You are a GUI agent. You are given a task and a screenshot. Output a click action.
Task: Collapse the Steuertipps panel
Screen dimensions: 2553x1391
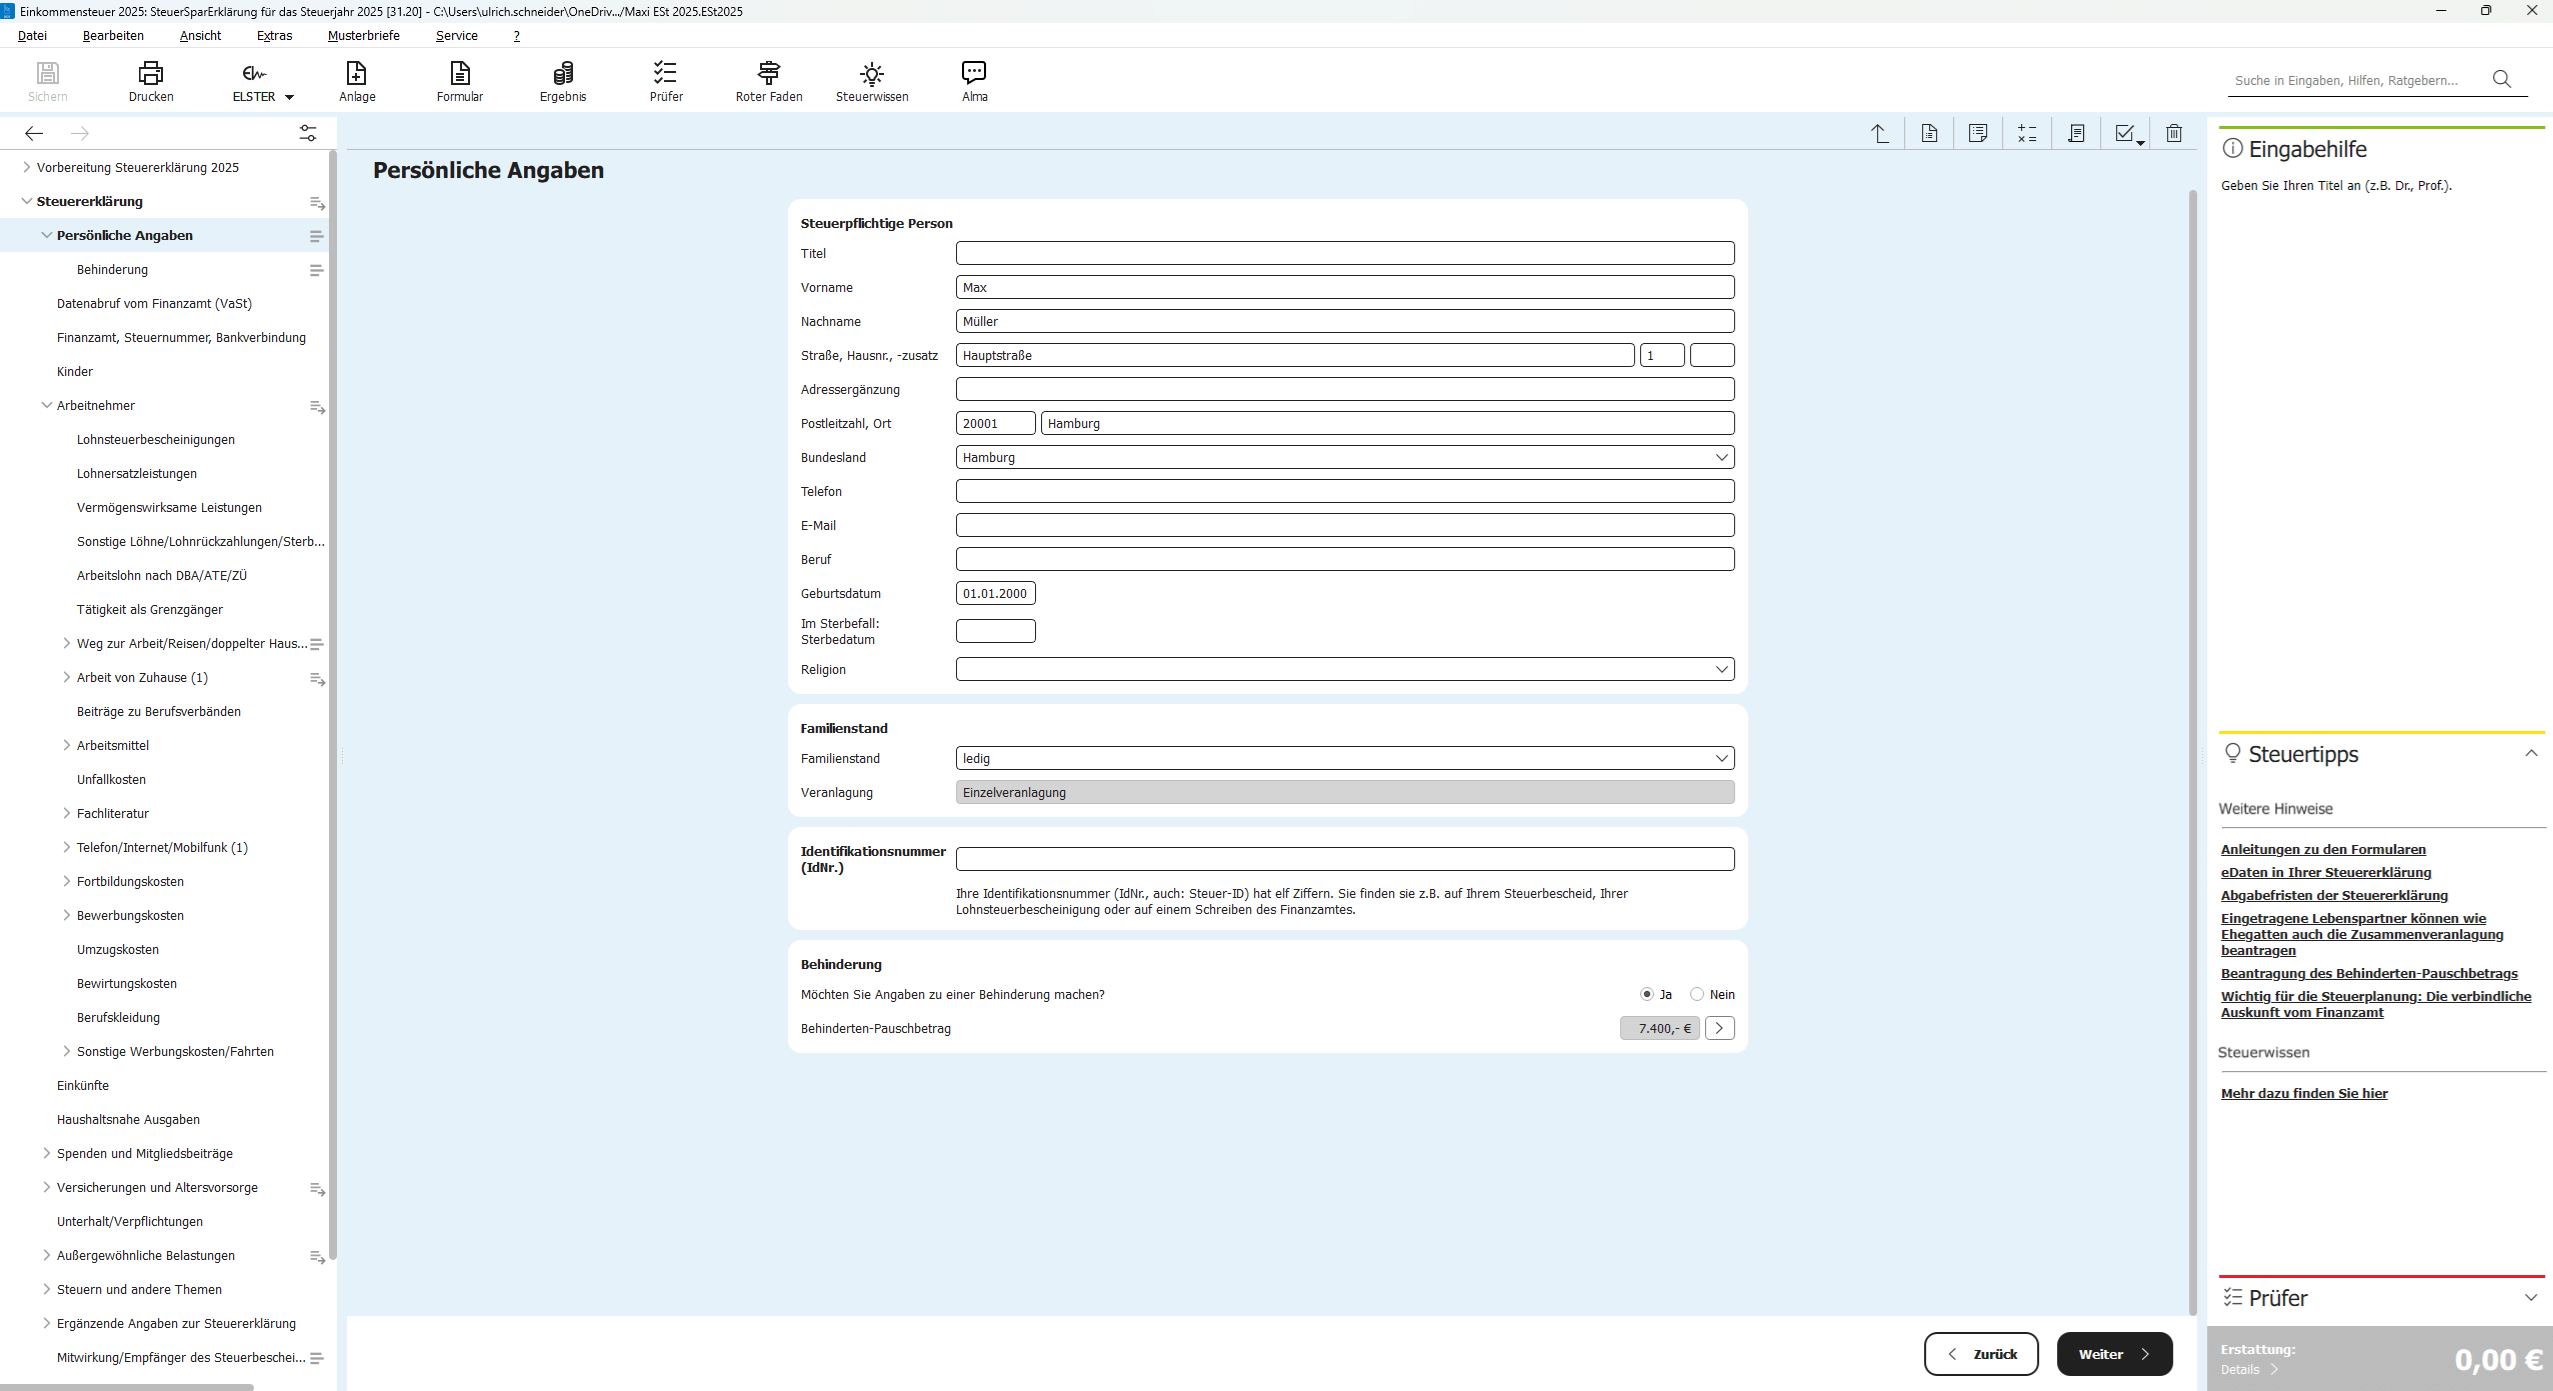click(x=2530, y=753)
